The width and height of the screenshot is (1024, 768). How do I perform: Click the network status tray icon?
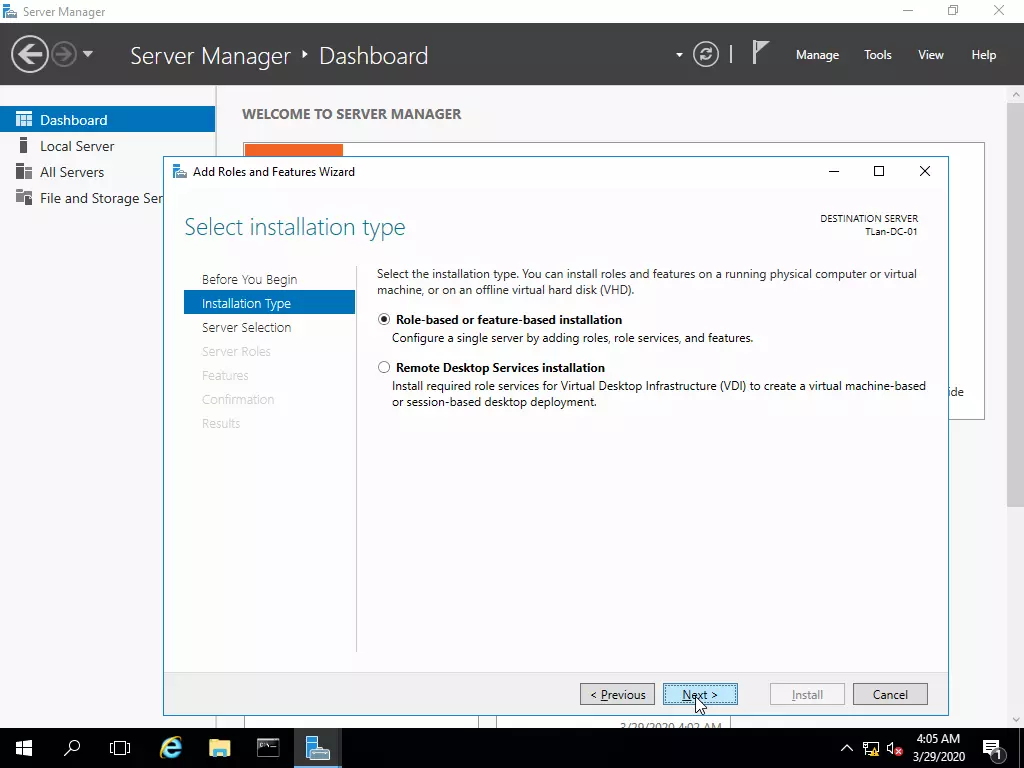871,749
